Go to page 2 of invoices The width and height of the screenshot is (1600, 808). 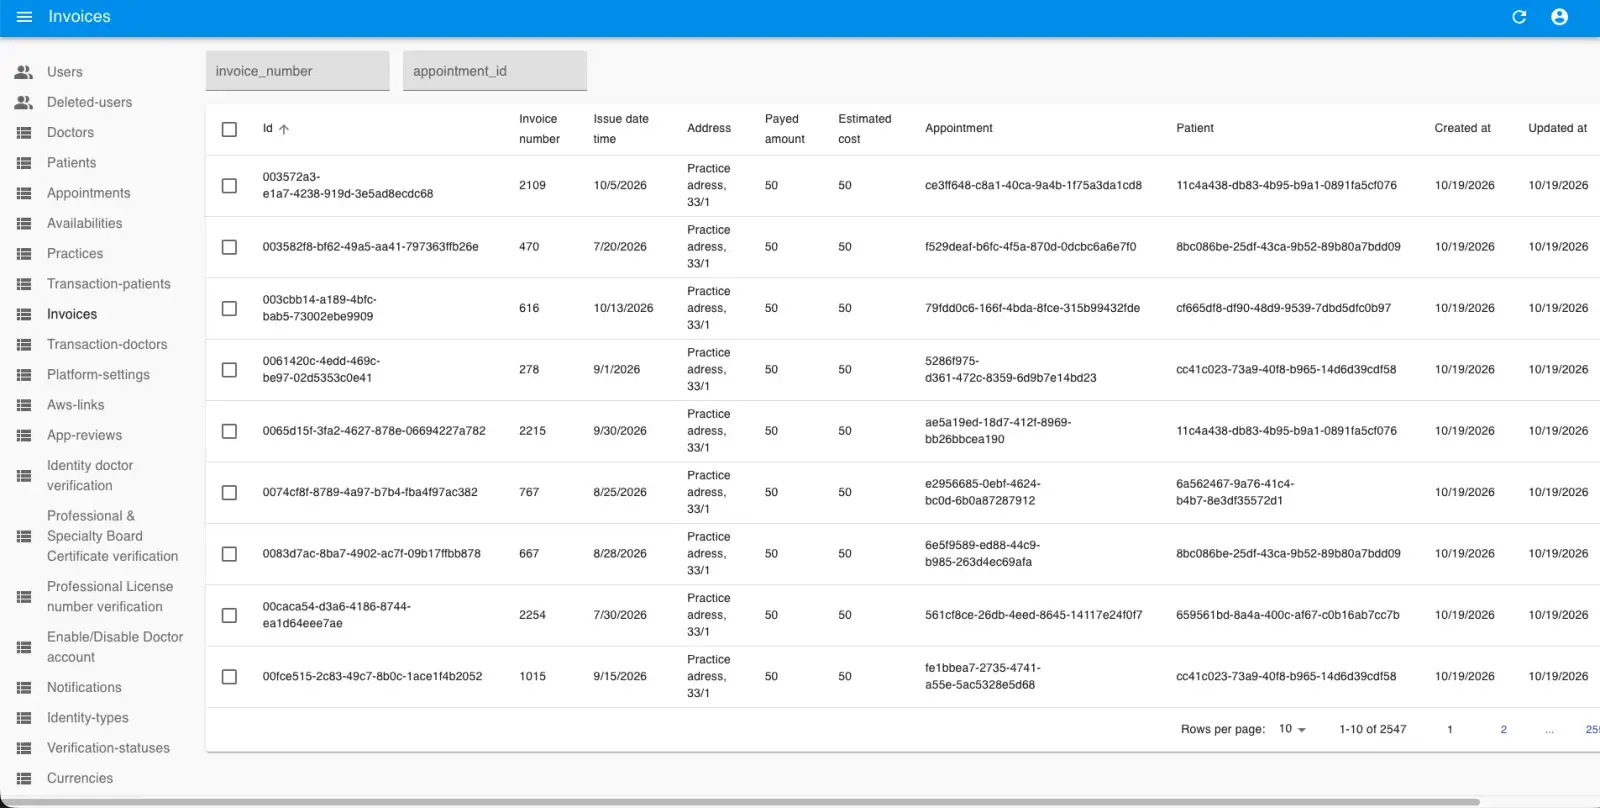1503,729
